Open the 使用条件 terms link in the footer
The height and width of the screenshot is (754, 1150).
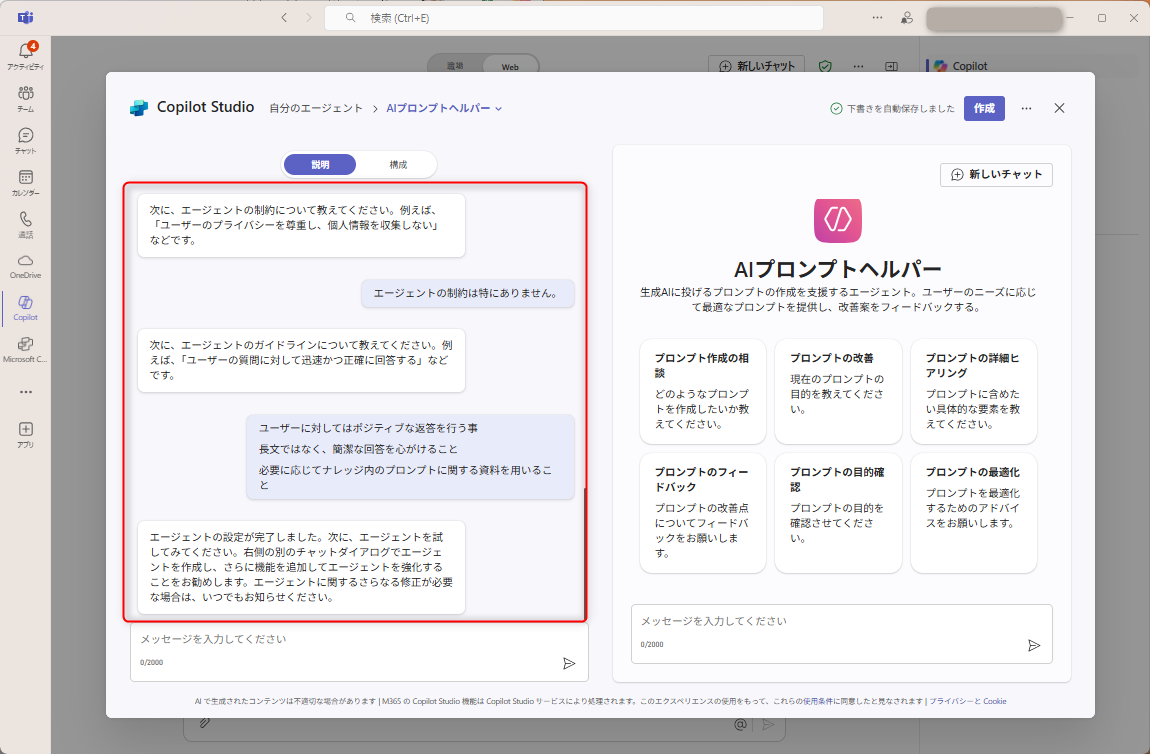818,701
